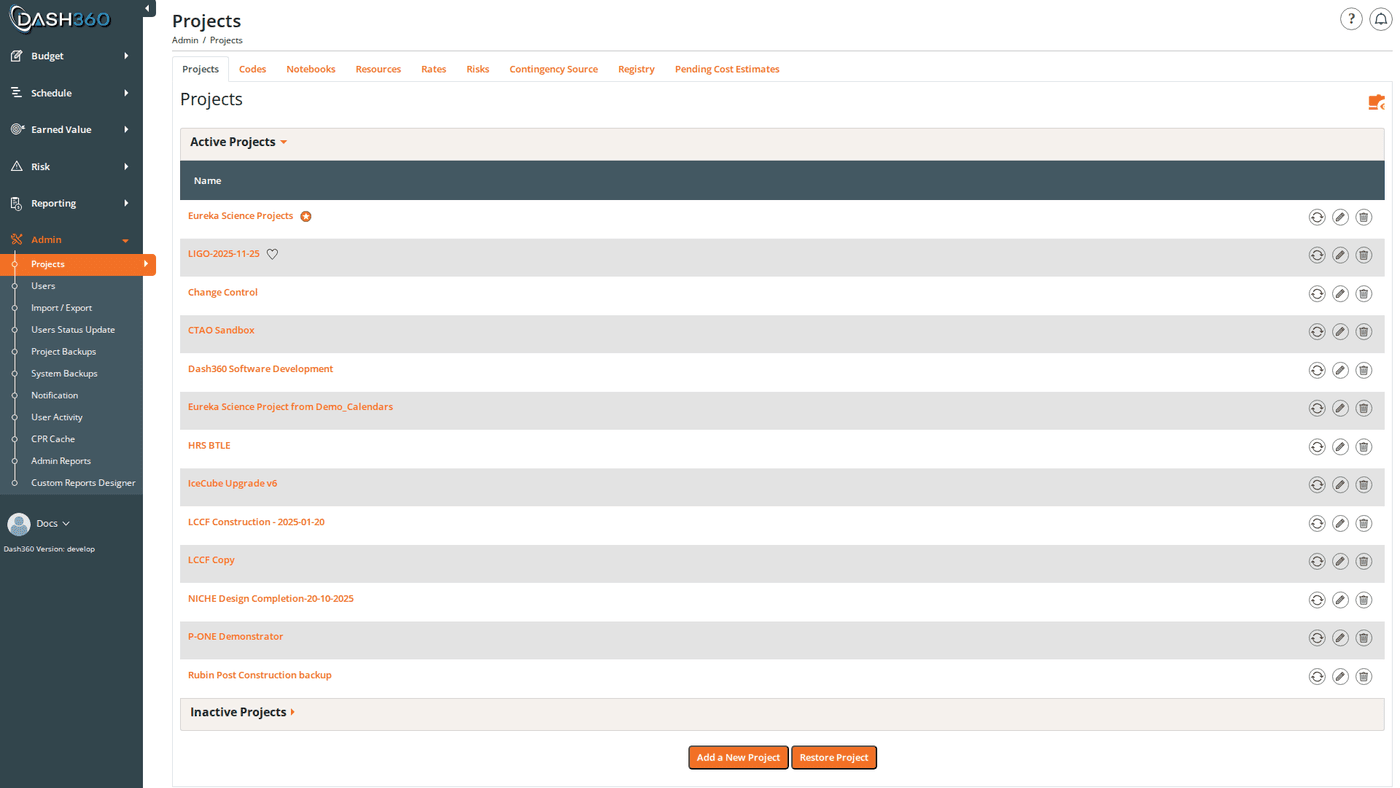Click refresh icon for NICHE Design Completion row
Image resolution: width=1400 pixels, height=788 pixels.
coord(1317,600)
